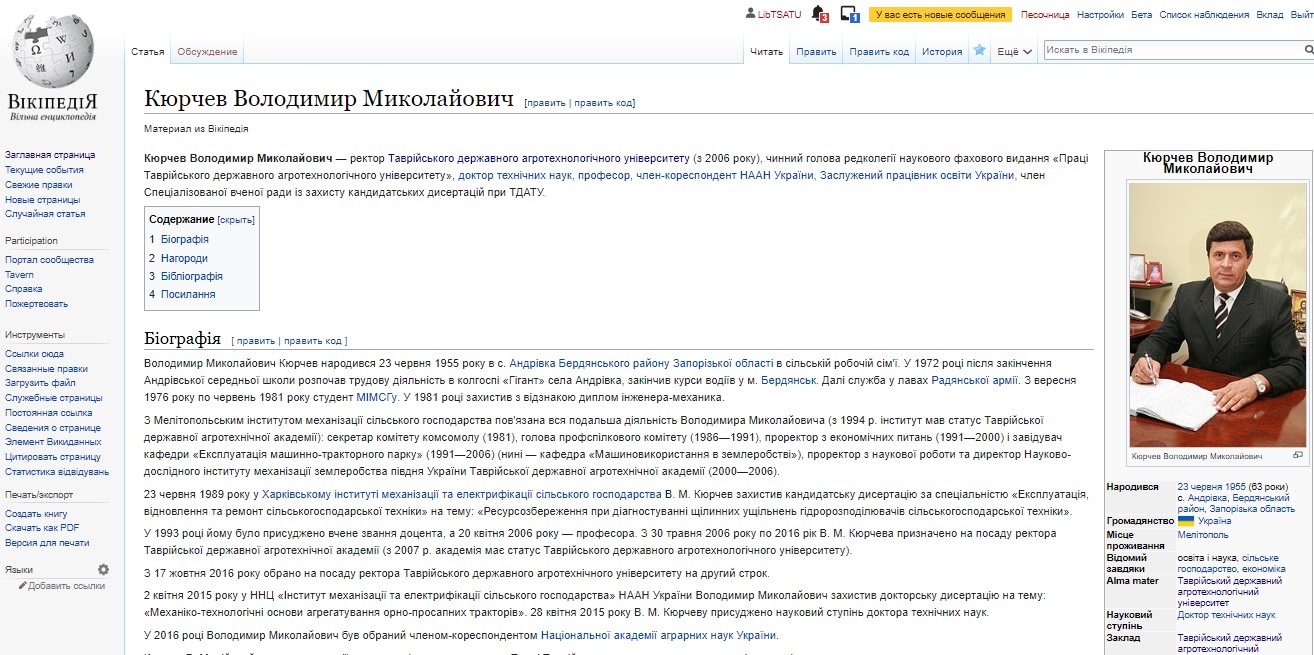Viewport: 1314px width, 655px height.
Task: Go to Нагороди in the contents
Action: pos(184,258)
